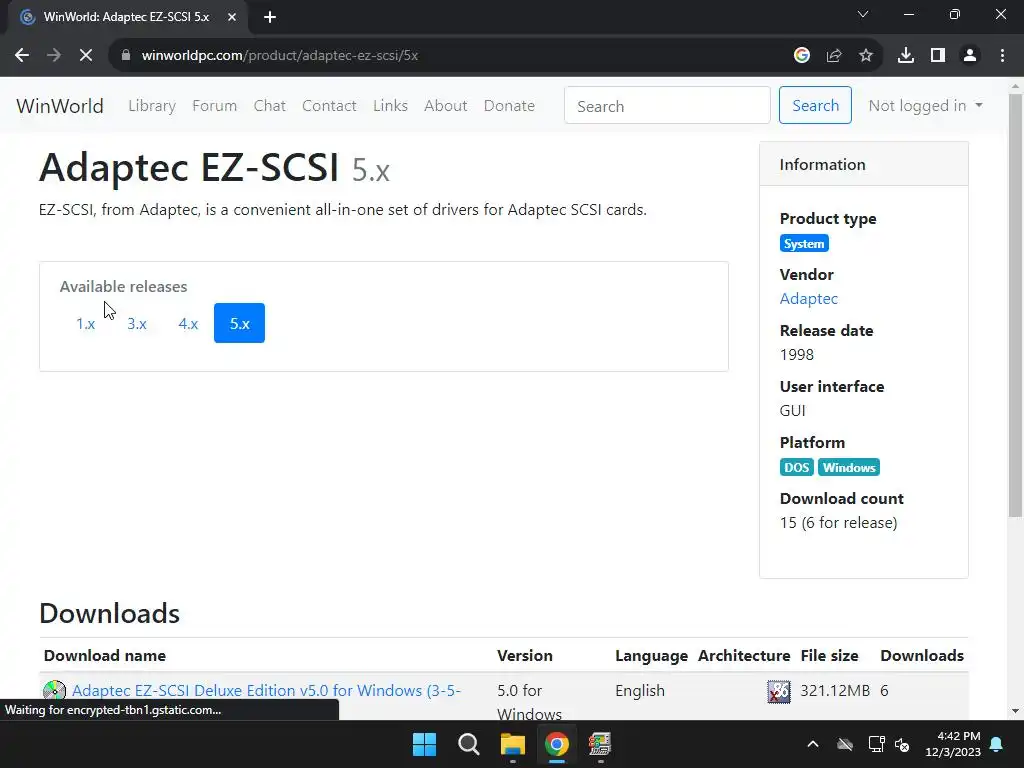
Task: Open Chrome profile icon
Action: pos(970,56)
